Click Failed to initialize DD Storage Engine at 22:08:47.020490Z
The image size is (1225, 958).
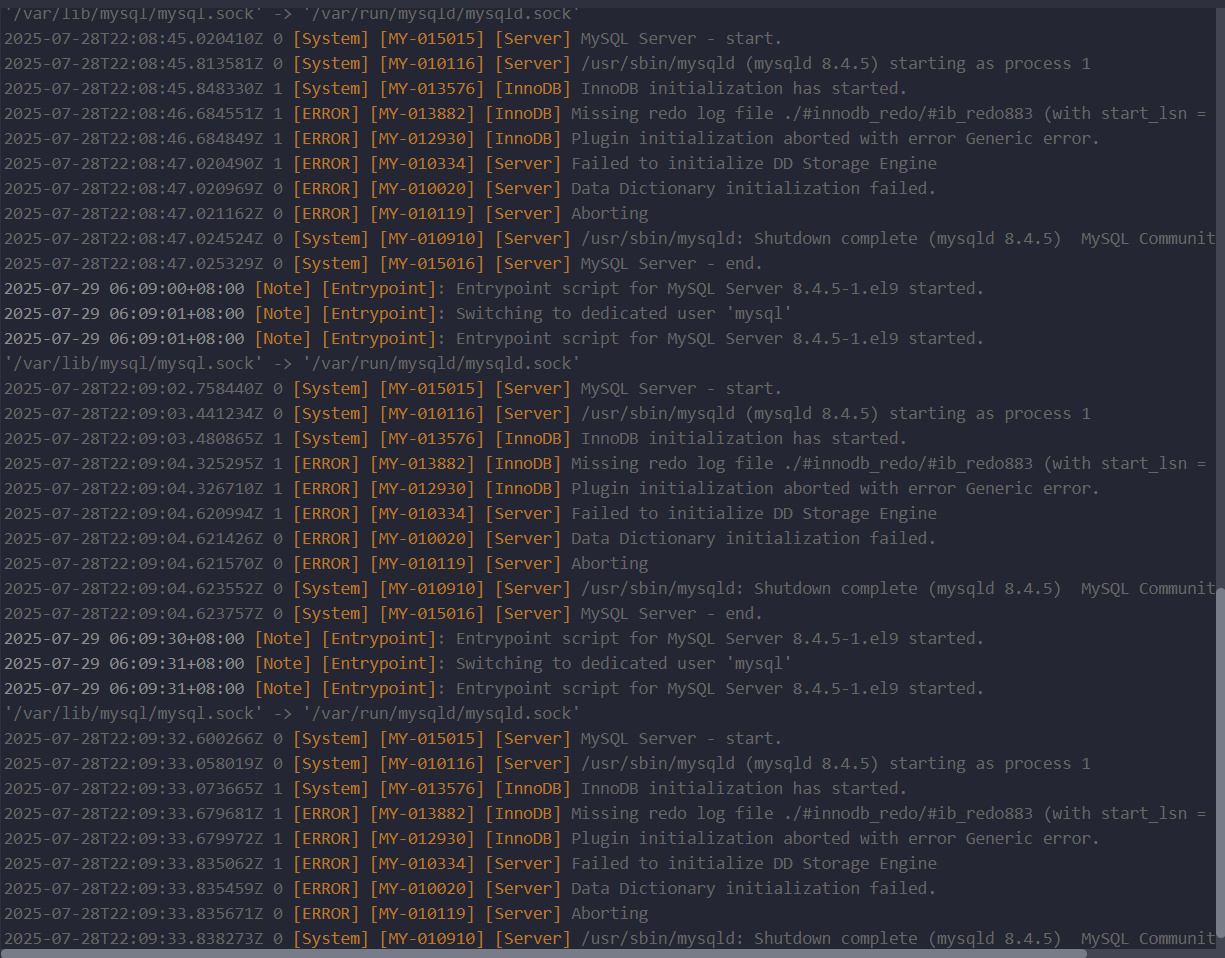point(754,163)
